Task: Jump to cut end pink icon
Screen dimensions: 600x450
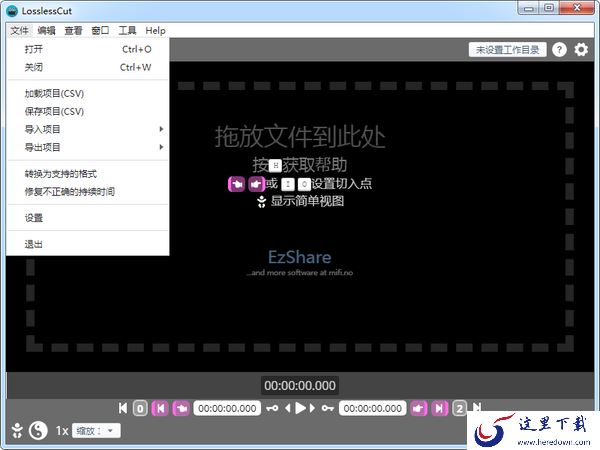Action: [x=439, y=408]
